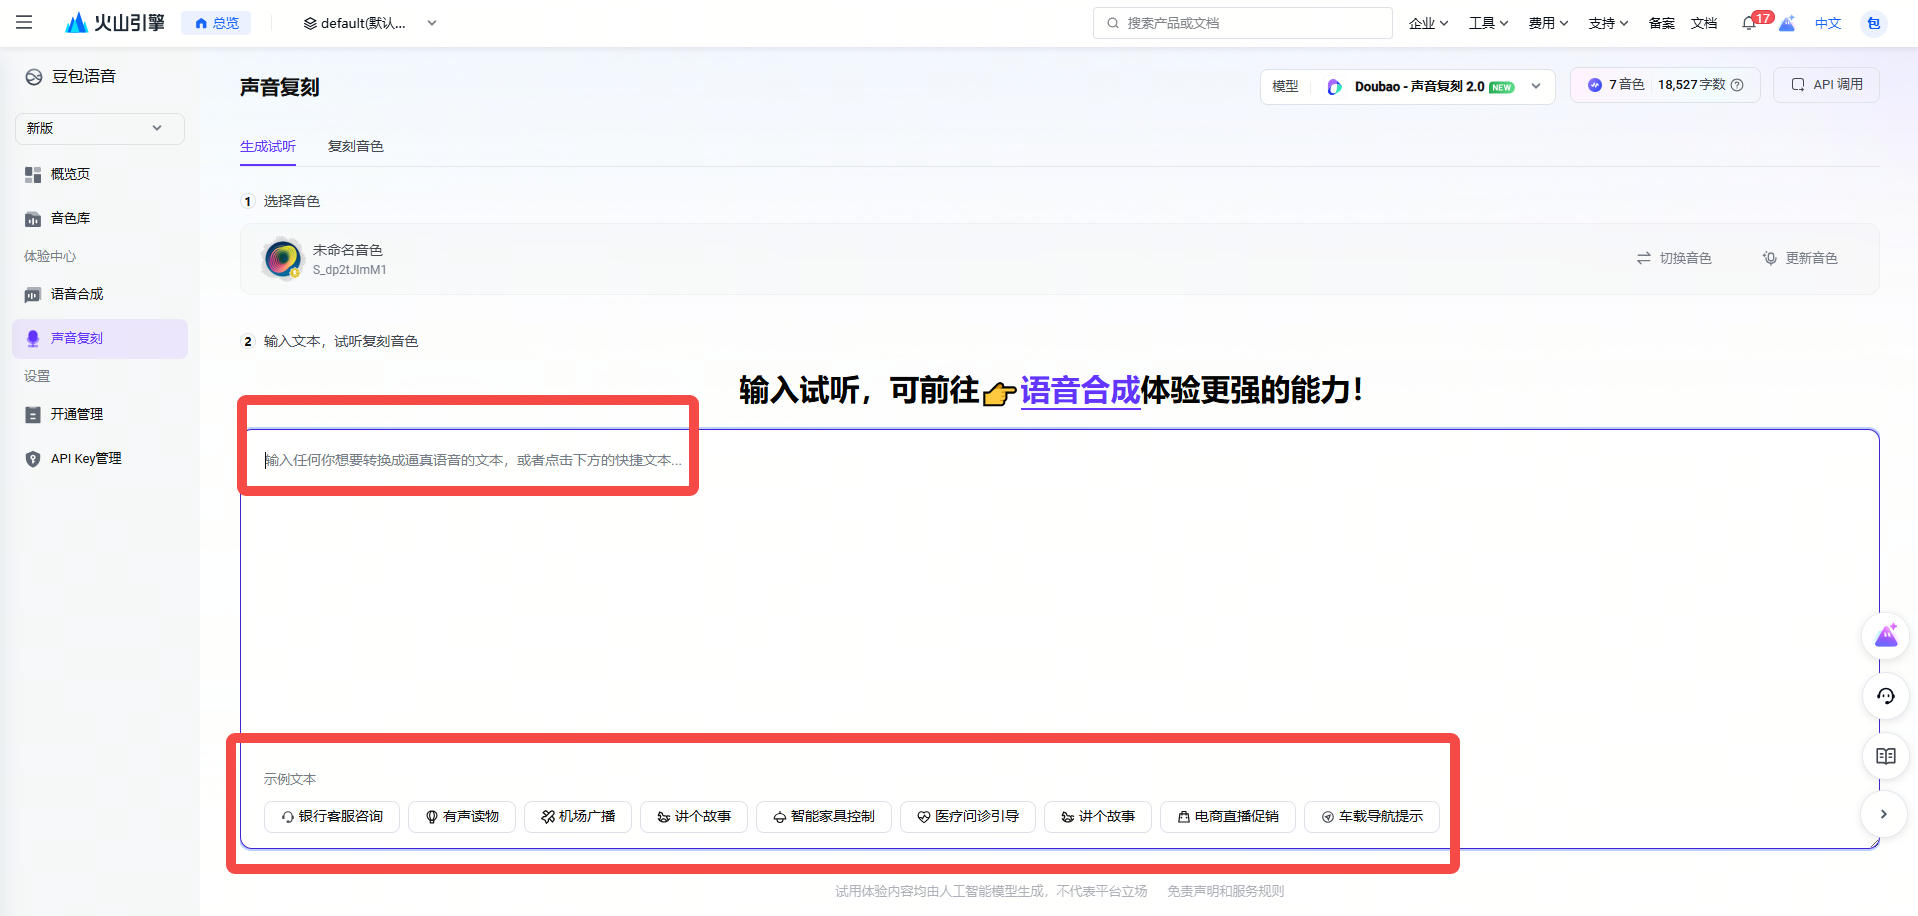The width and height of the screenshot is (1918, 916).
Task: Select the 机场广播 sample text chip
Action: point(579,816)
